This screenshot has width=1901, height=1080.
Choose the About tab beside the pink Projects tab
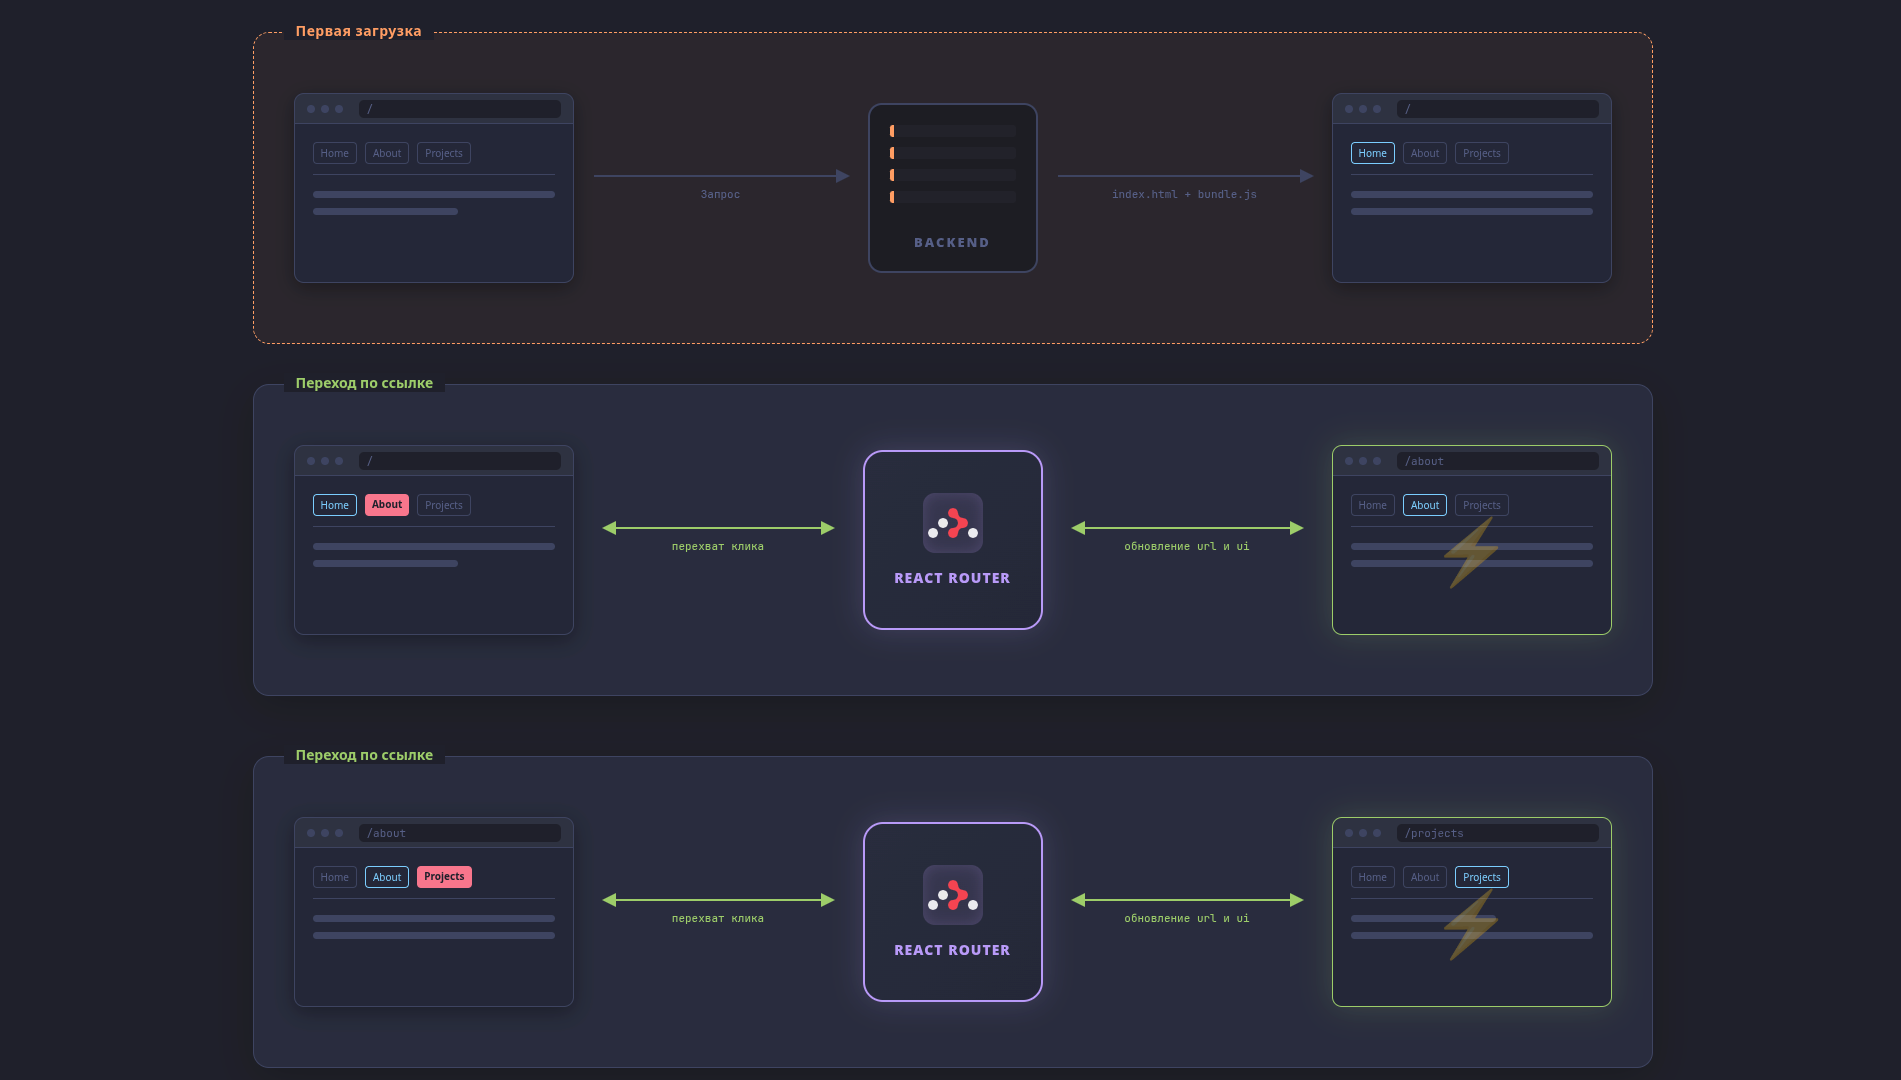click(x=387, y=877)
